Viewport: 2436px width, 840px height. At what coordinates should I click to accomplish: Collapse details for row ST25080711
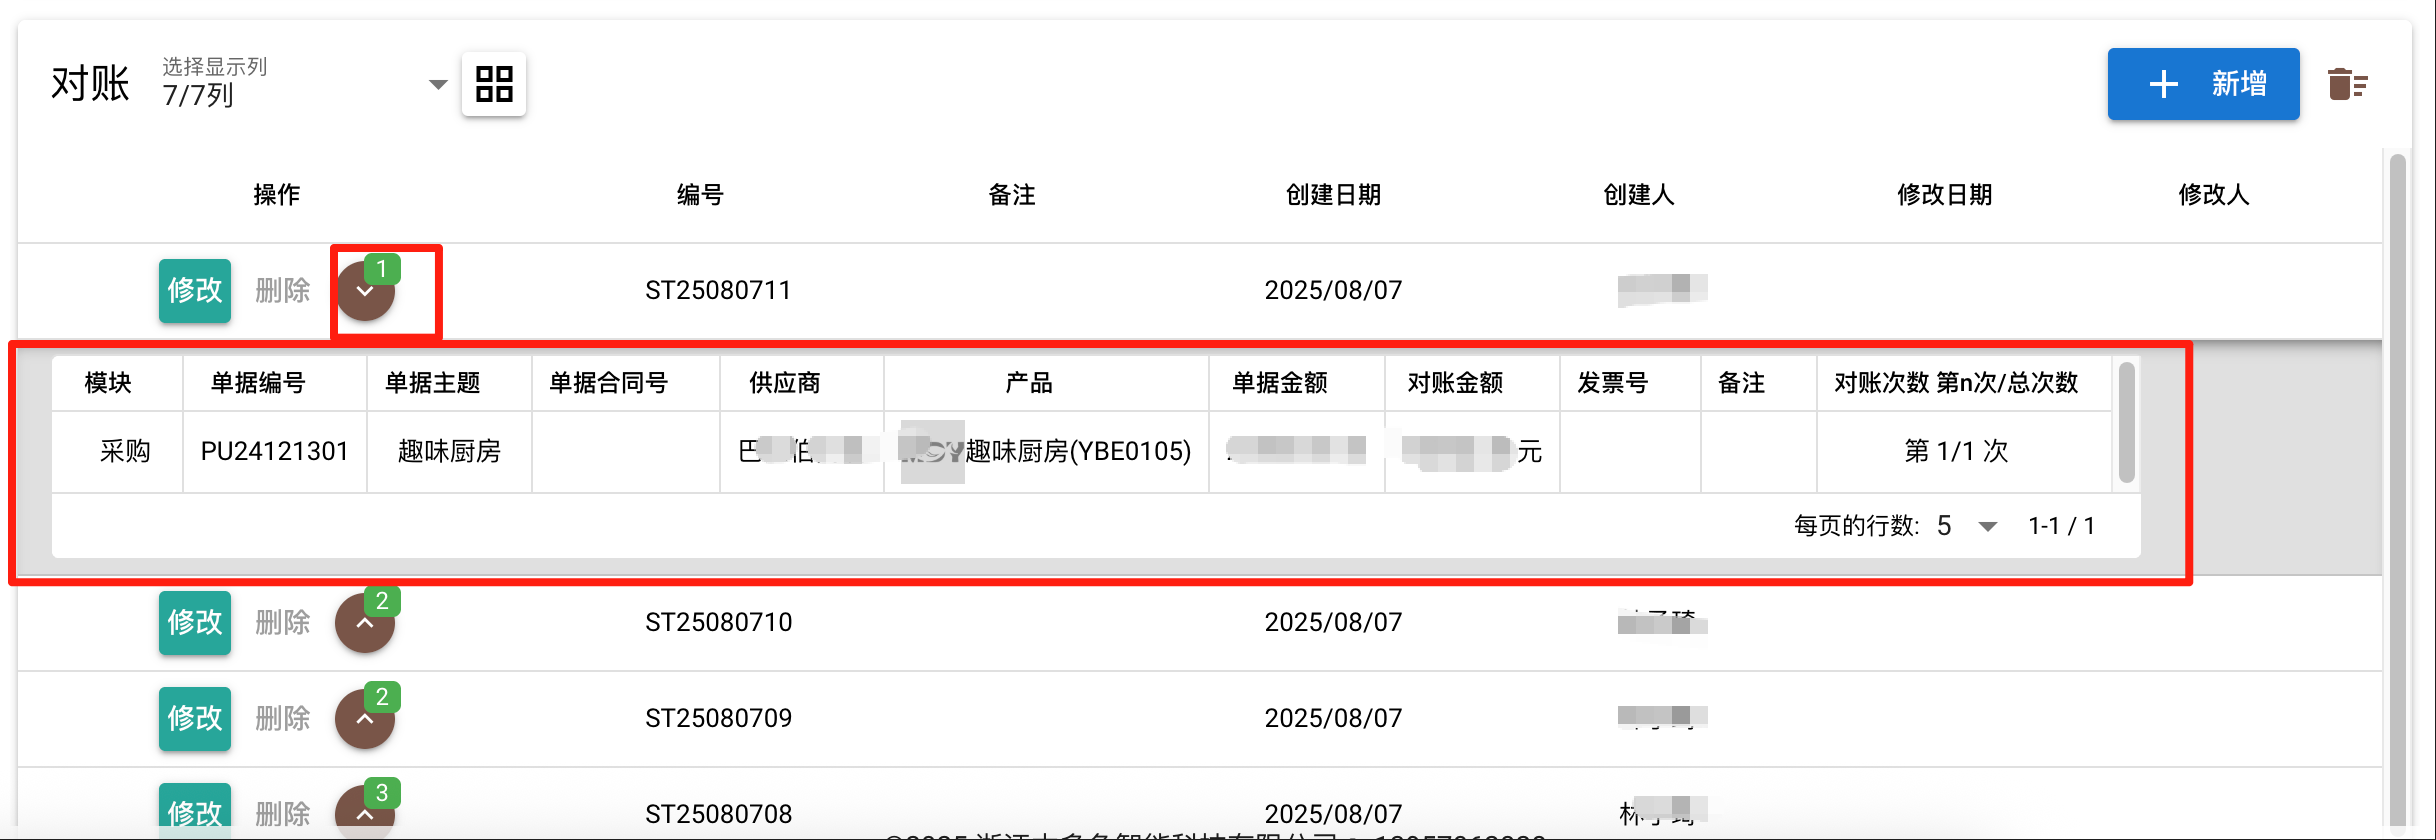365,291
